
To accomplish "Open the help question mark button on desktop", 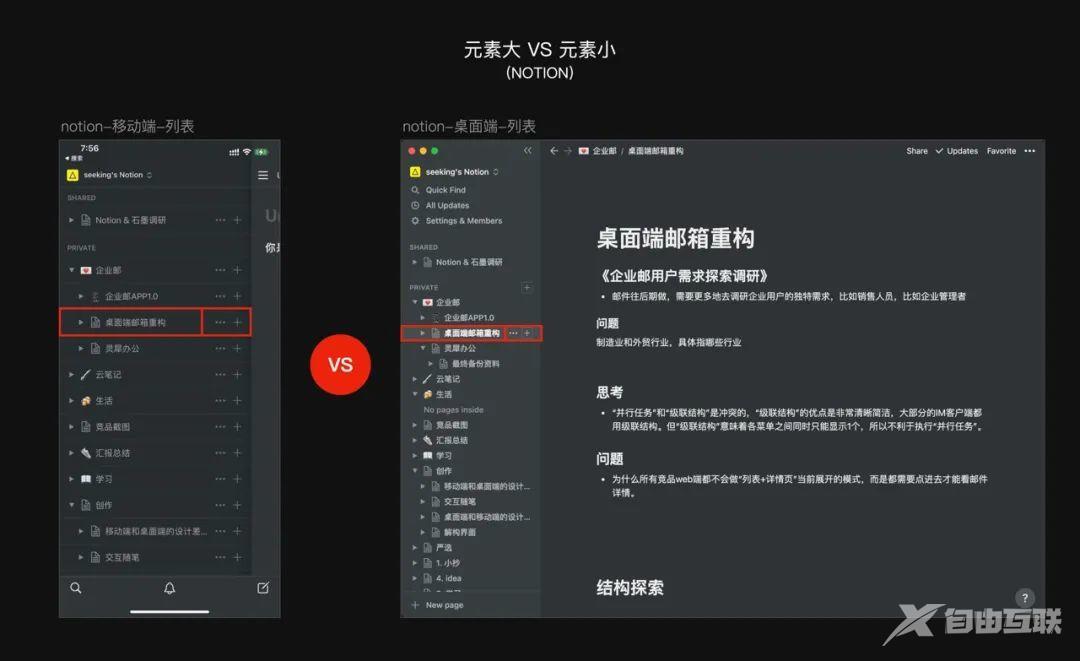I will [x=1025, y=598].
